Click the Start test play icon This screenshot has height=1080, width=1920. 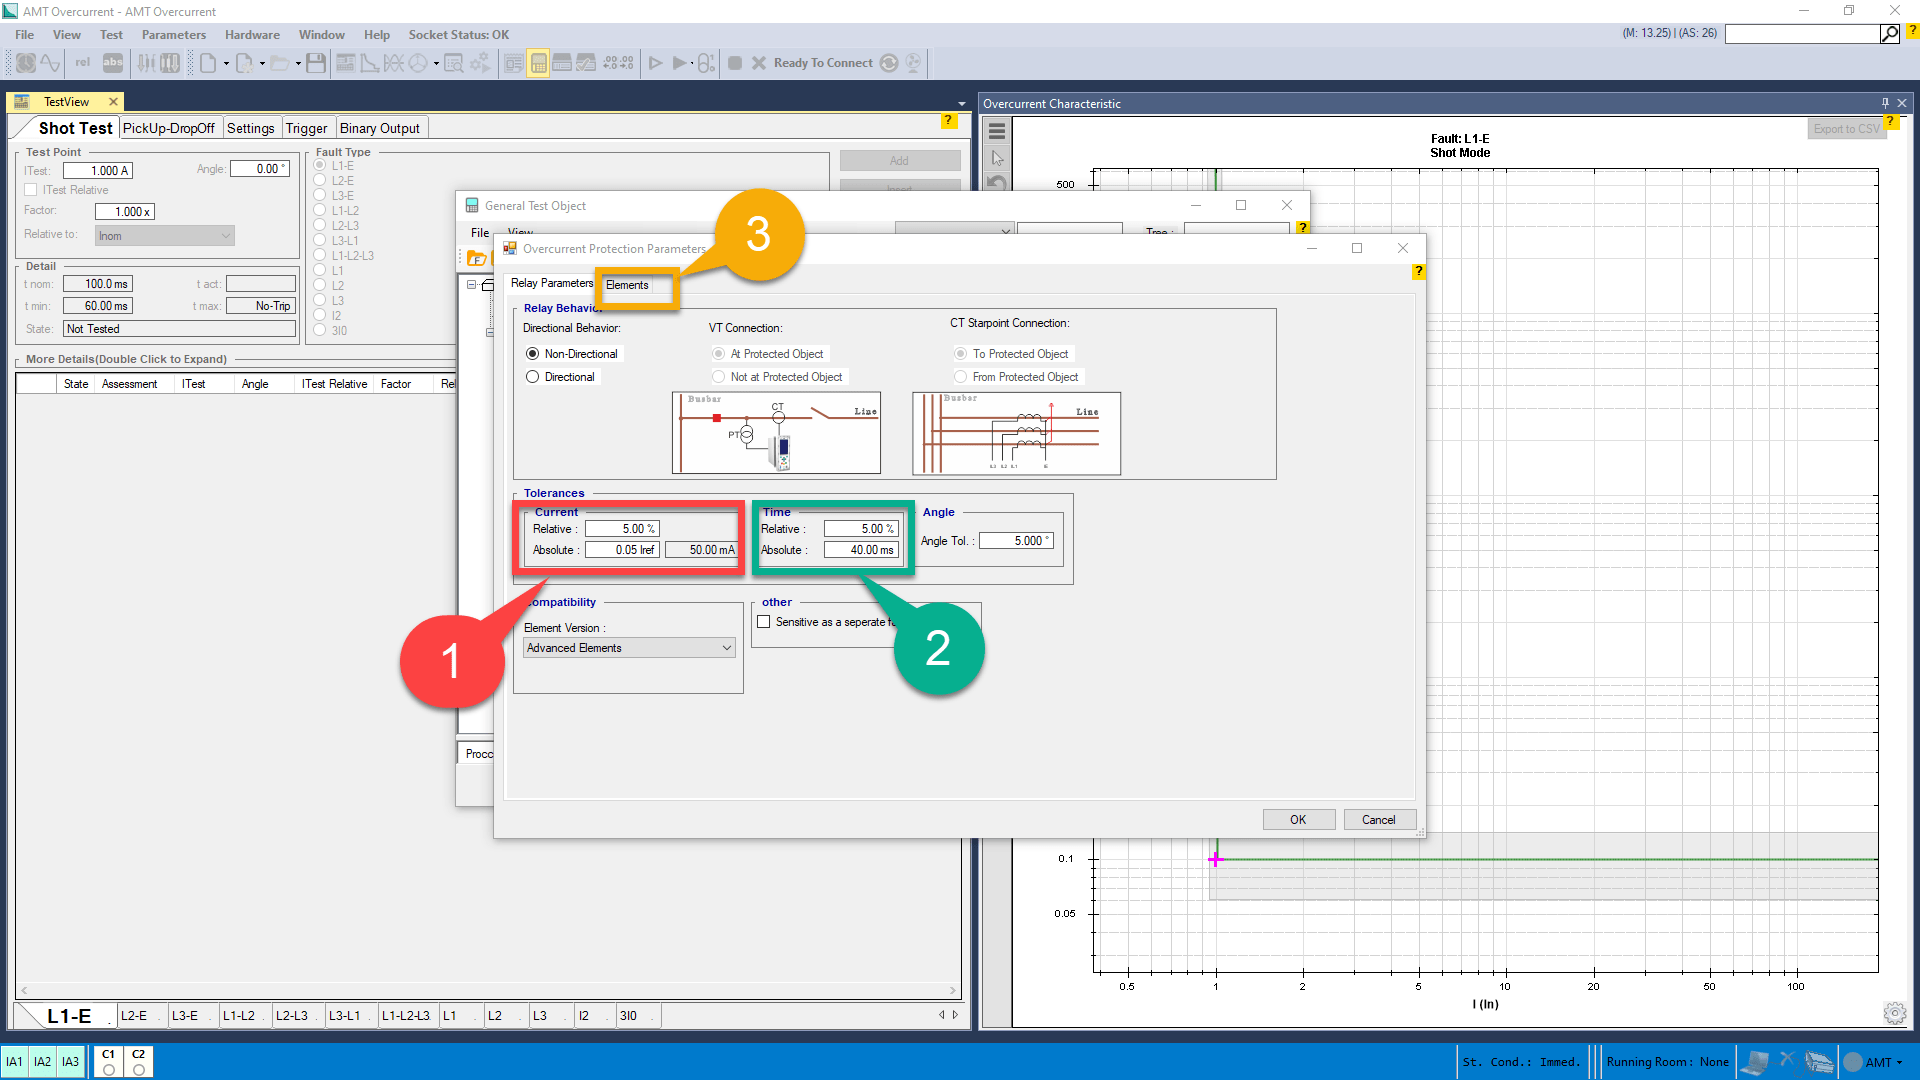(656, 63)
